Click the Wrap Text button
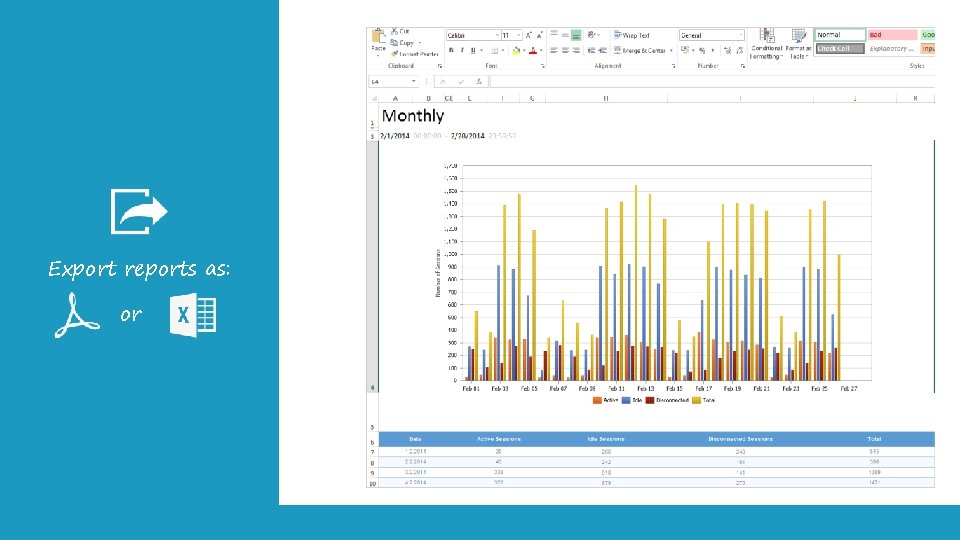This screenshot has width=960, height=540. pos(631,36)
